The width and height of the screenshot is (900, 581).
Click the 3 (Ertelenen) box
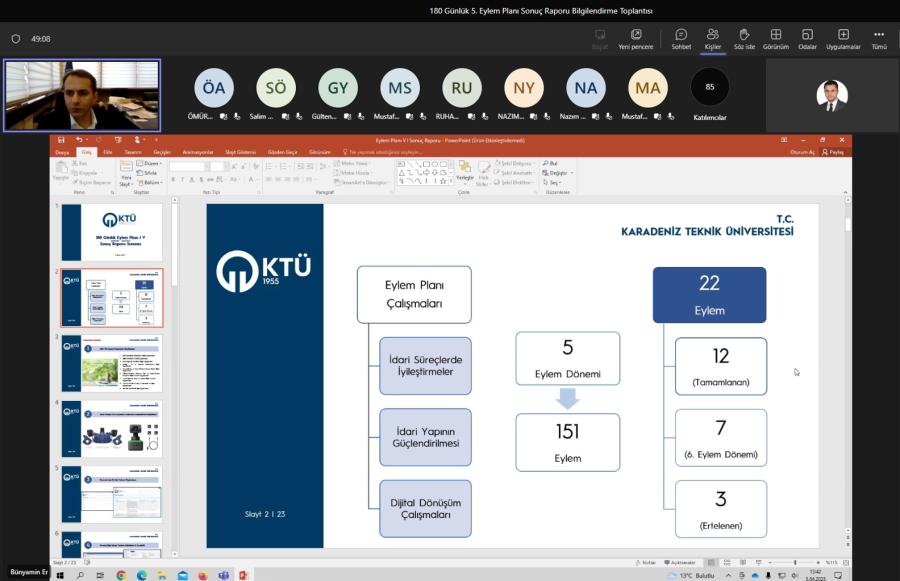click(721, 509)
